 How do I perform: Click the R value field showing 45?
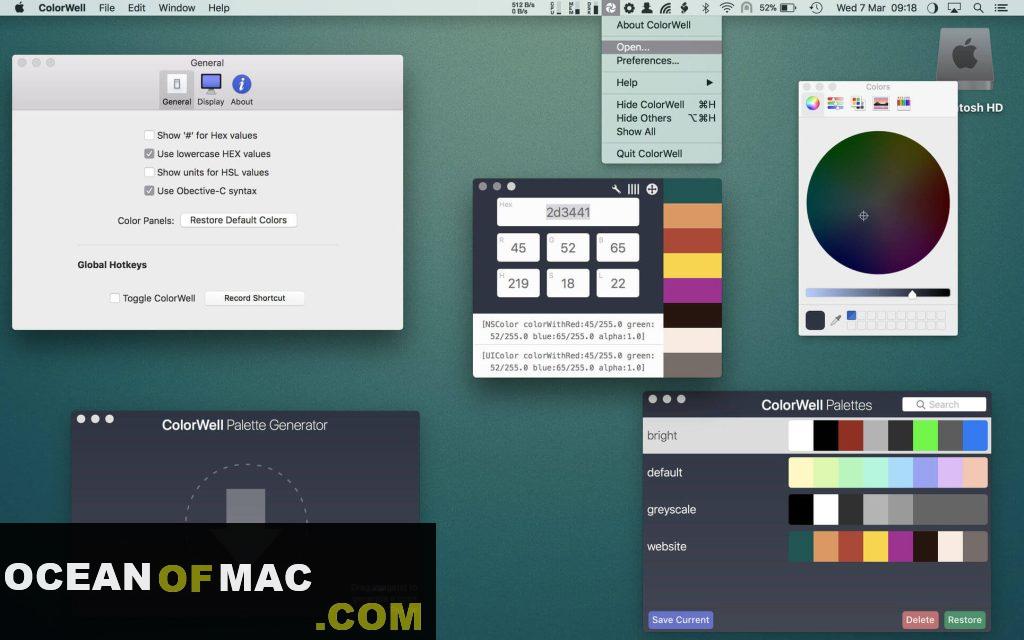(519, 248)
